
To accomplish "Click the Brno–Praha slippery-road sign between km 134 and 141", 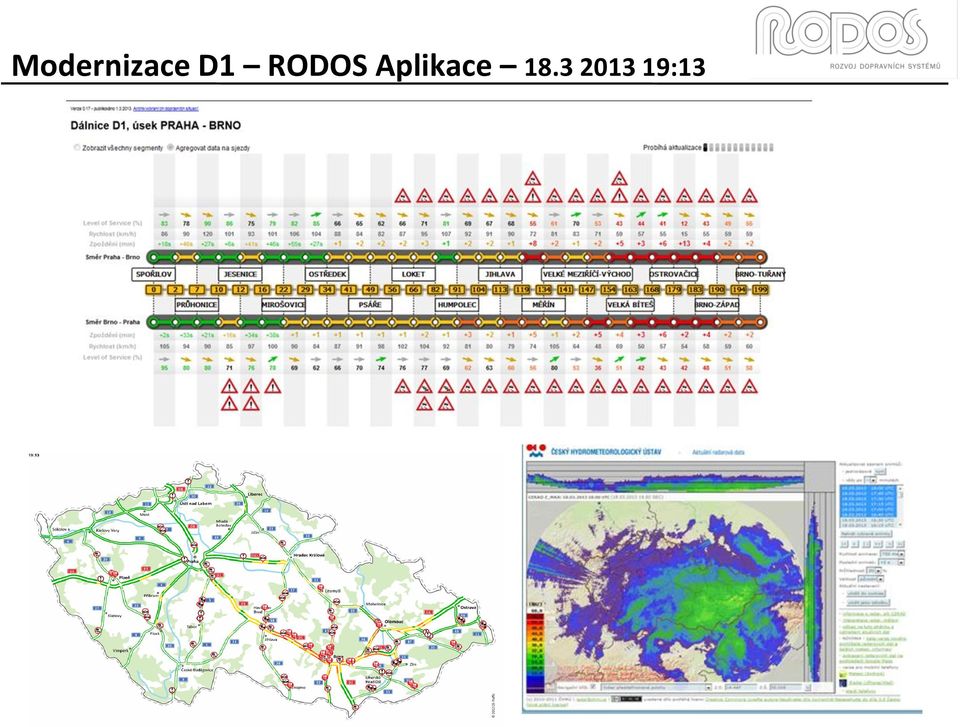I will (554, 386).
